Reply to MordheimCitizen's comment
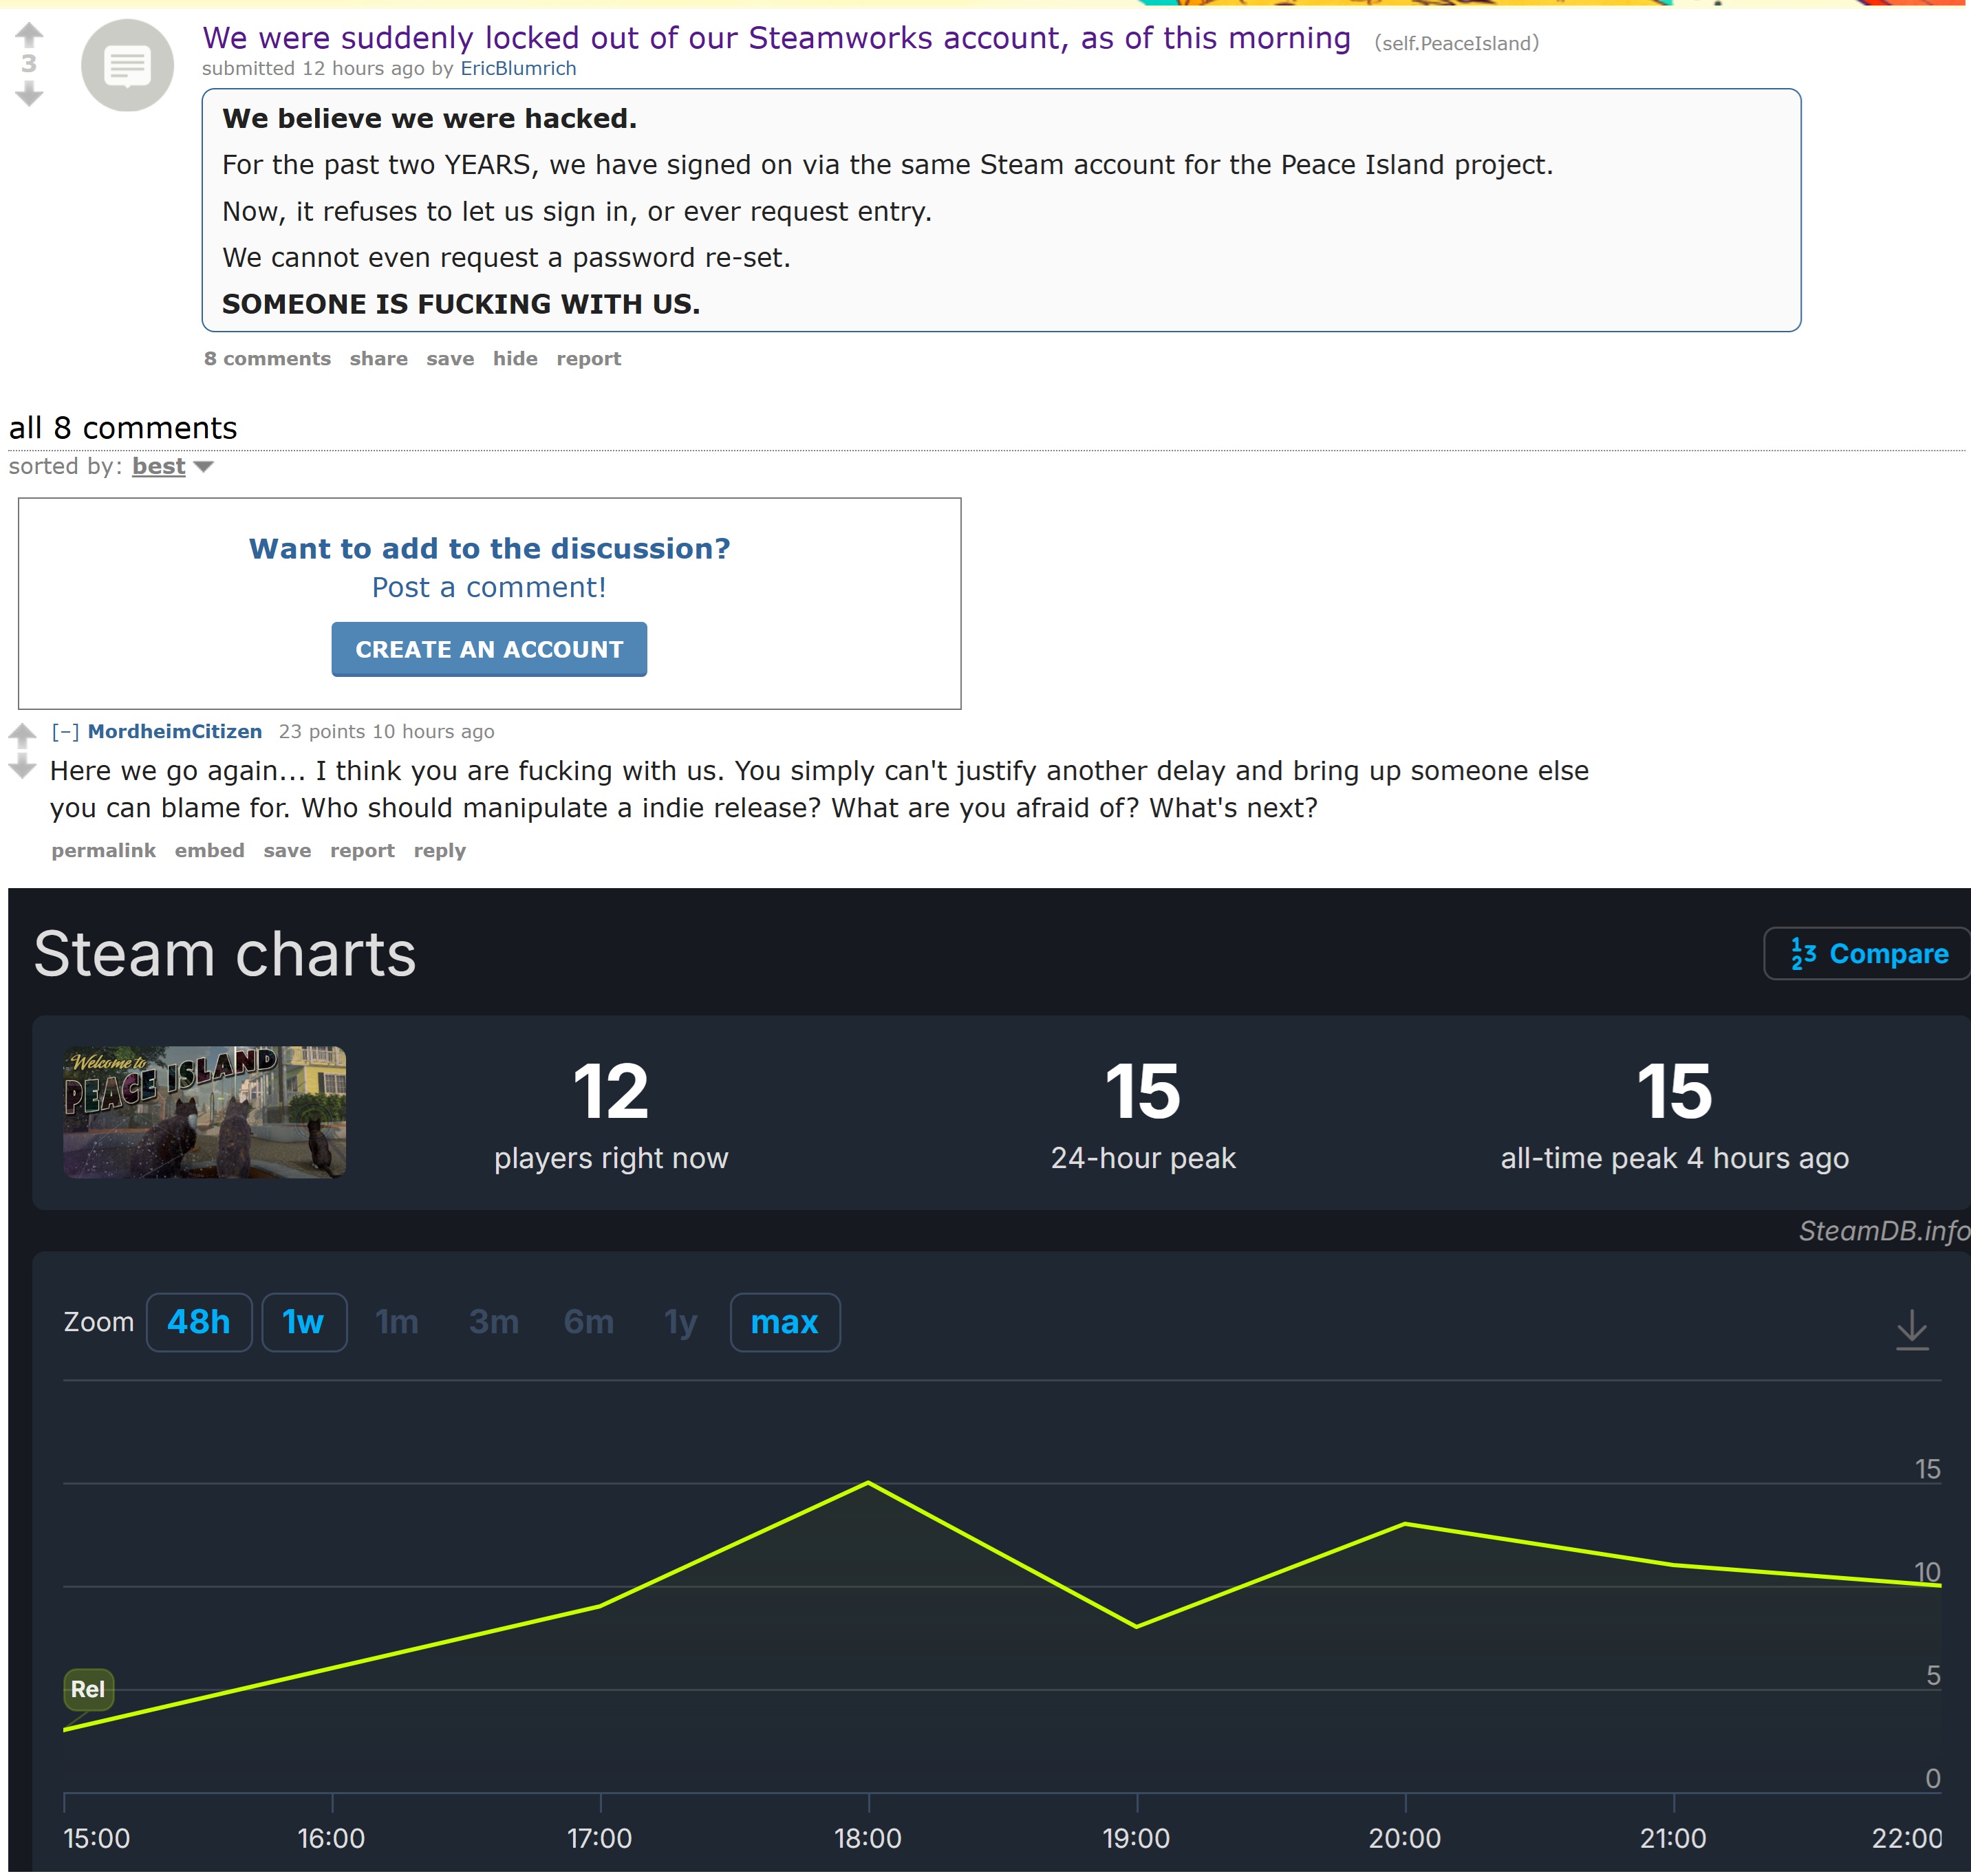This screenshot has height=1876, width=1971. pyautogui.click(x=439, y=850)
